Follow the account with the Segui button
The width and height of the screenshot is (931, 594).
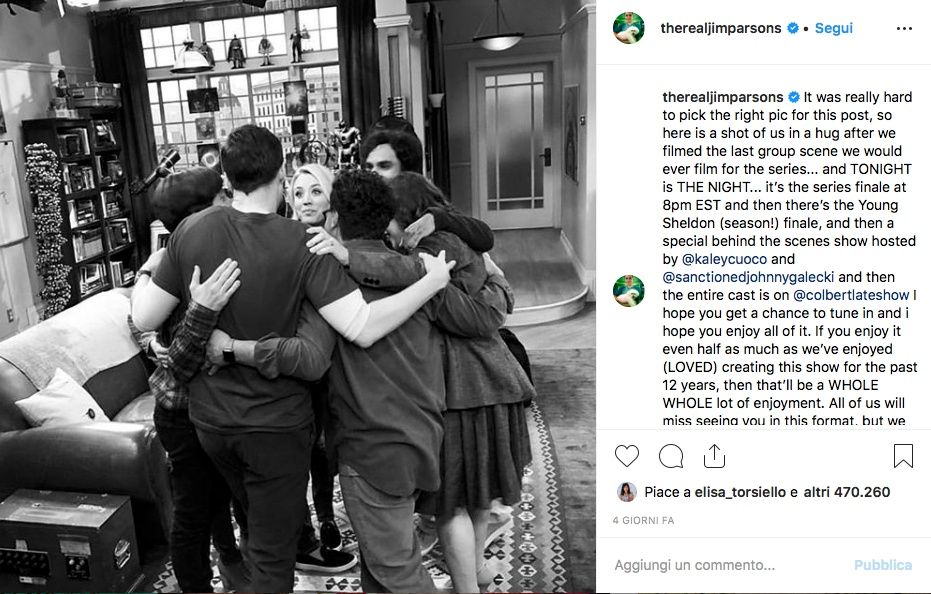pos(834,28)
